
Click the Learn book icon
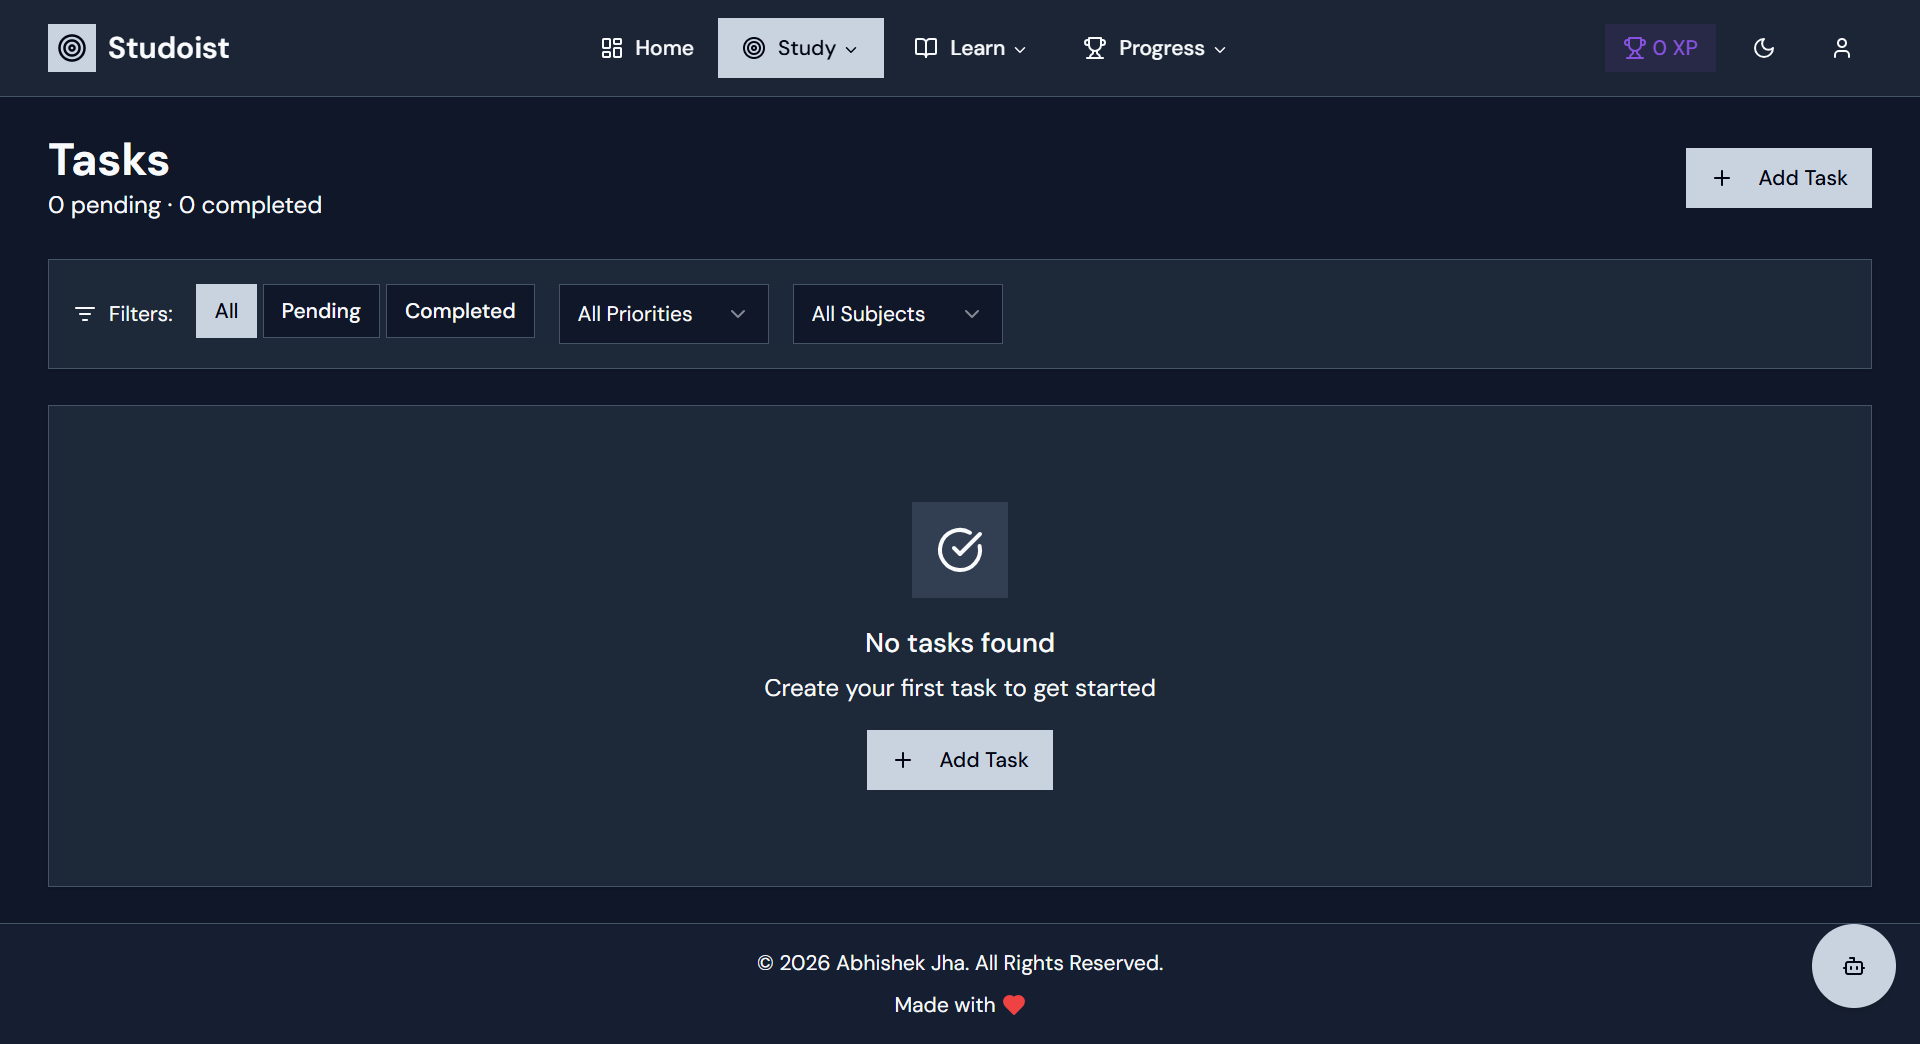click(925, 47)
